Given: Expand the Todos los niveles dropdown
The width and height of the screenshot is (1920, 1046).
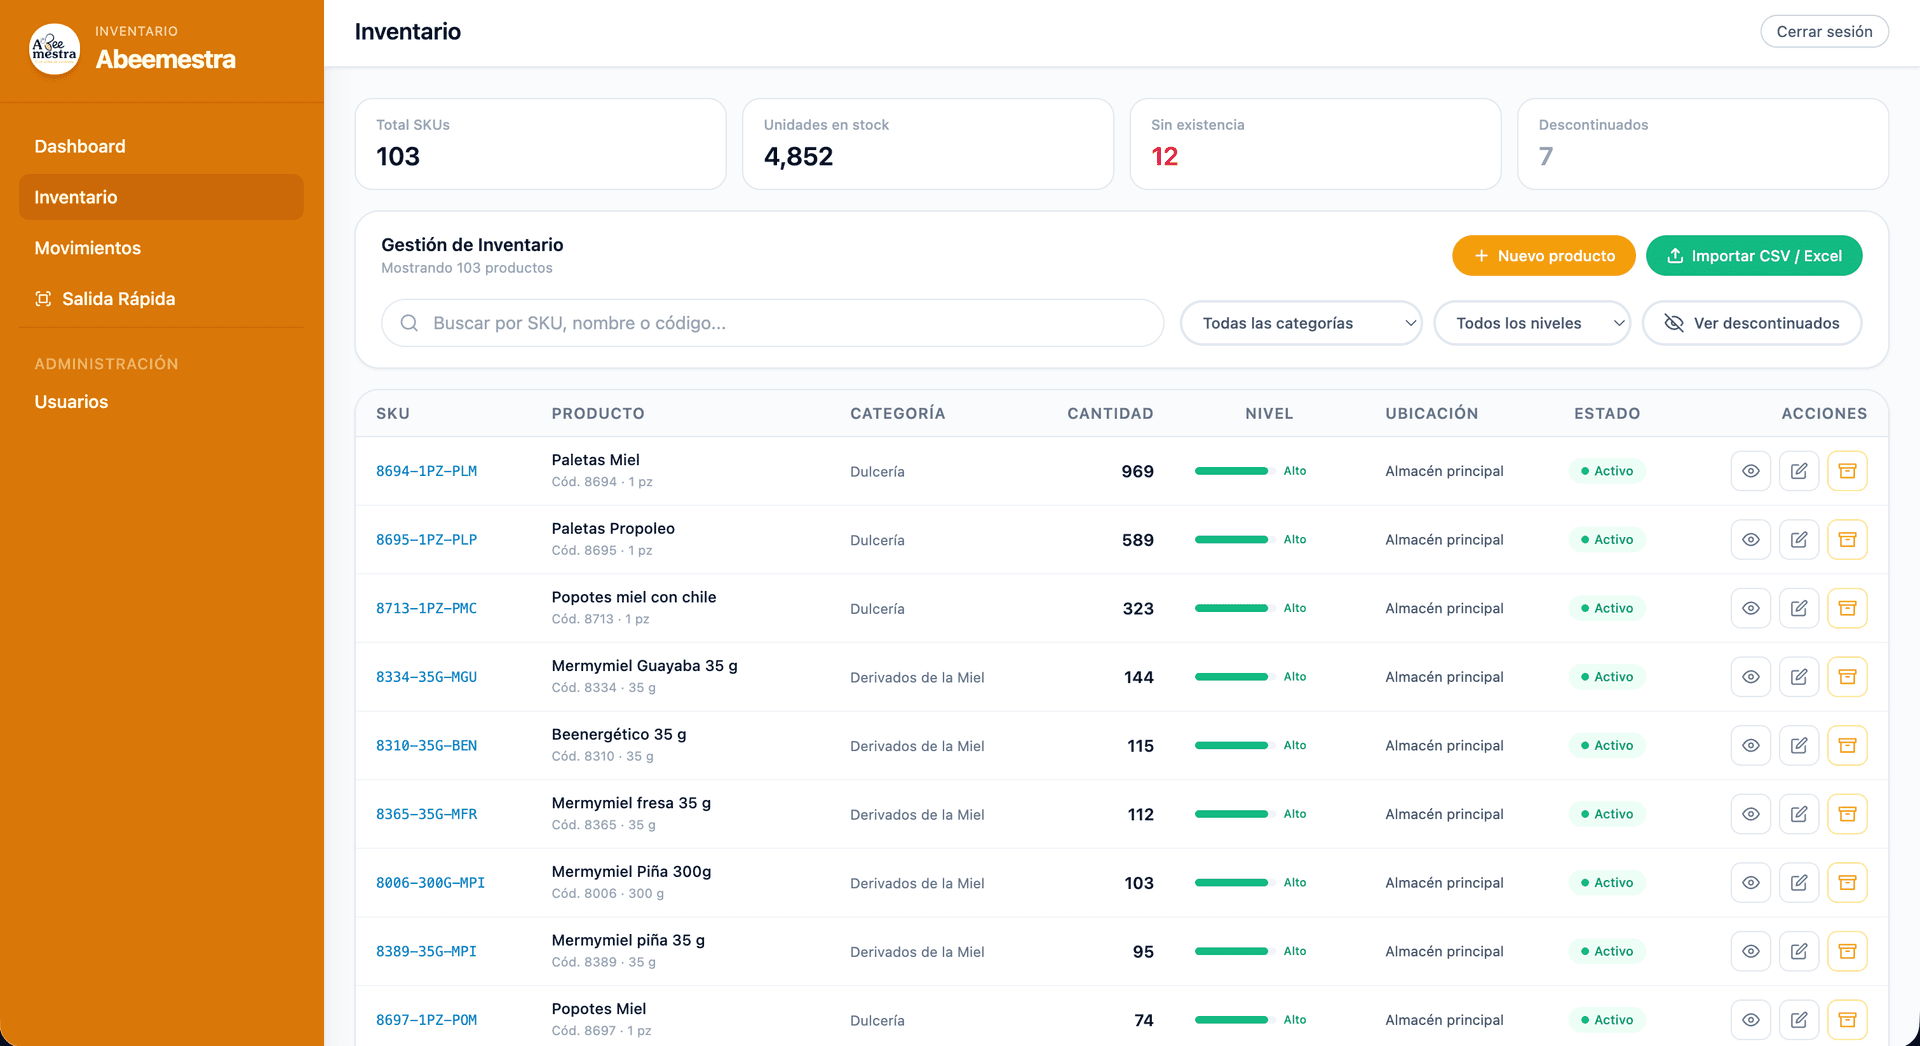Looking at the screenshot, I should pos(1531,323).
